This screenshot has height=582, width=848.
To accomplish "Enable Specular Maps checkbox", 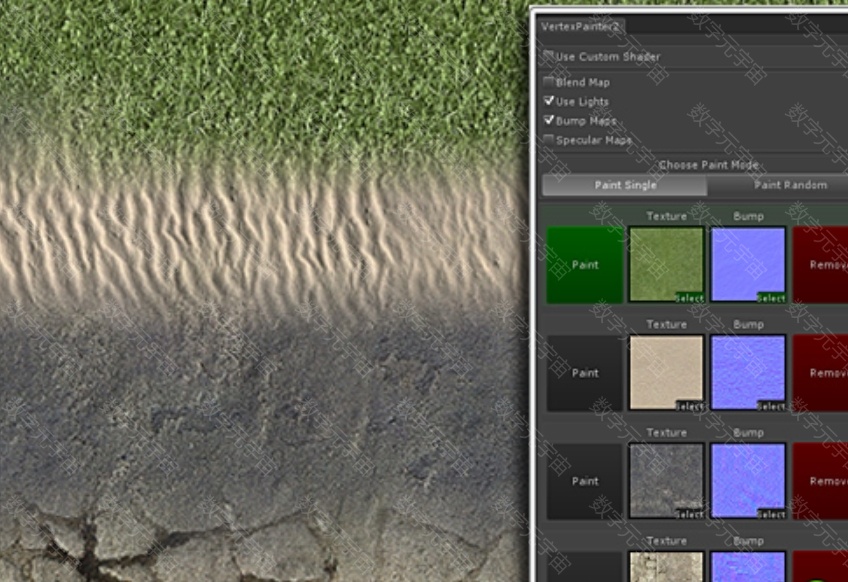I will [548, 140].
